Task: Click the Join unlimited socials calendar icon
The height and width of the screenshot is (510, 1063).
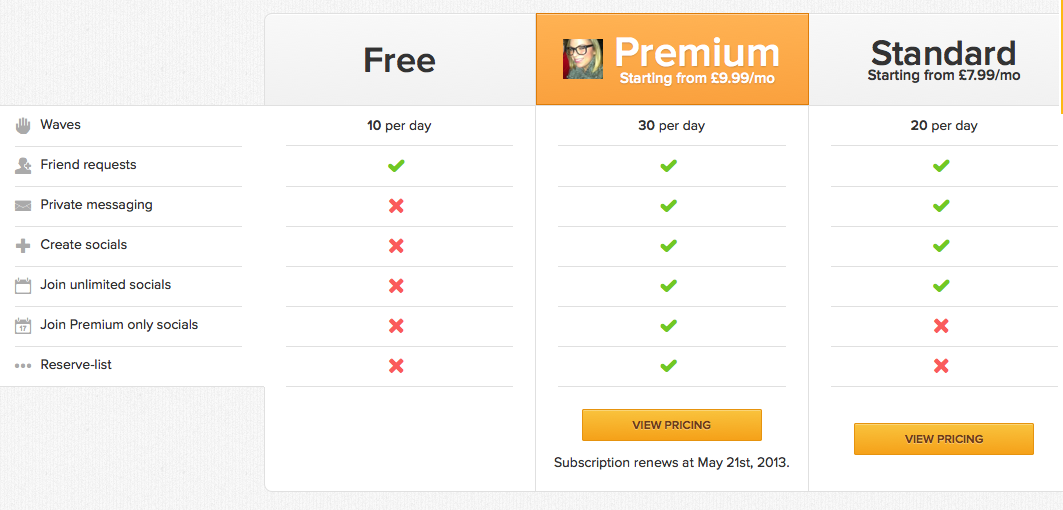Action: (x=23, y=286)
